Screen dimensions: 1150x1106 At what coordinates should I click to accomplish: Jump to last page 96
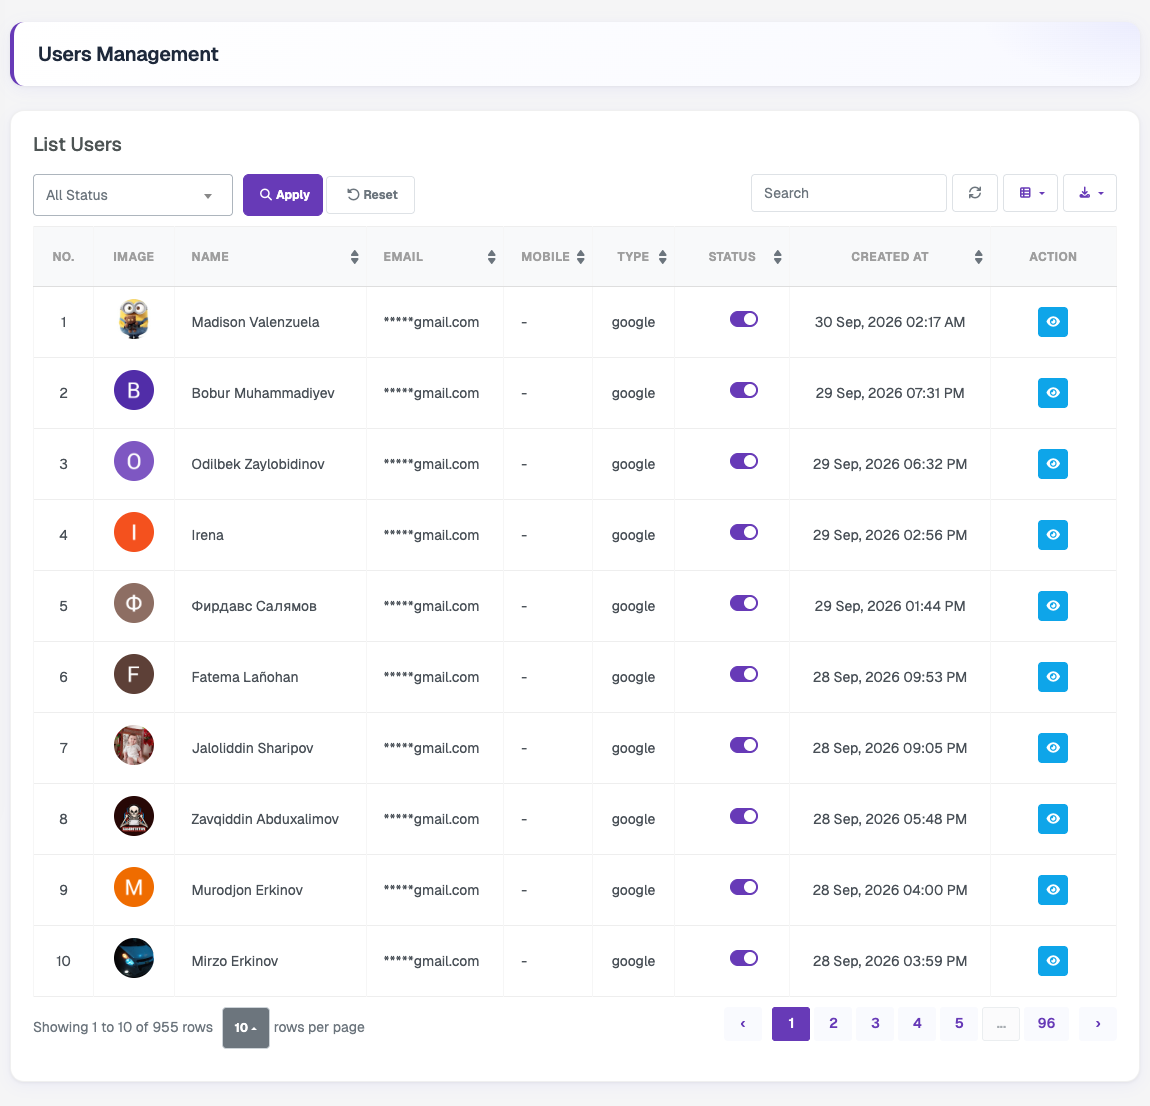1047,1024
